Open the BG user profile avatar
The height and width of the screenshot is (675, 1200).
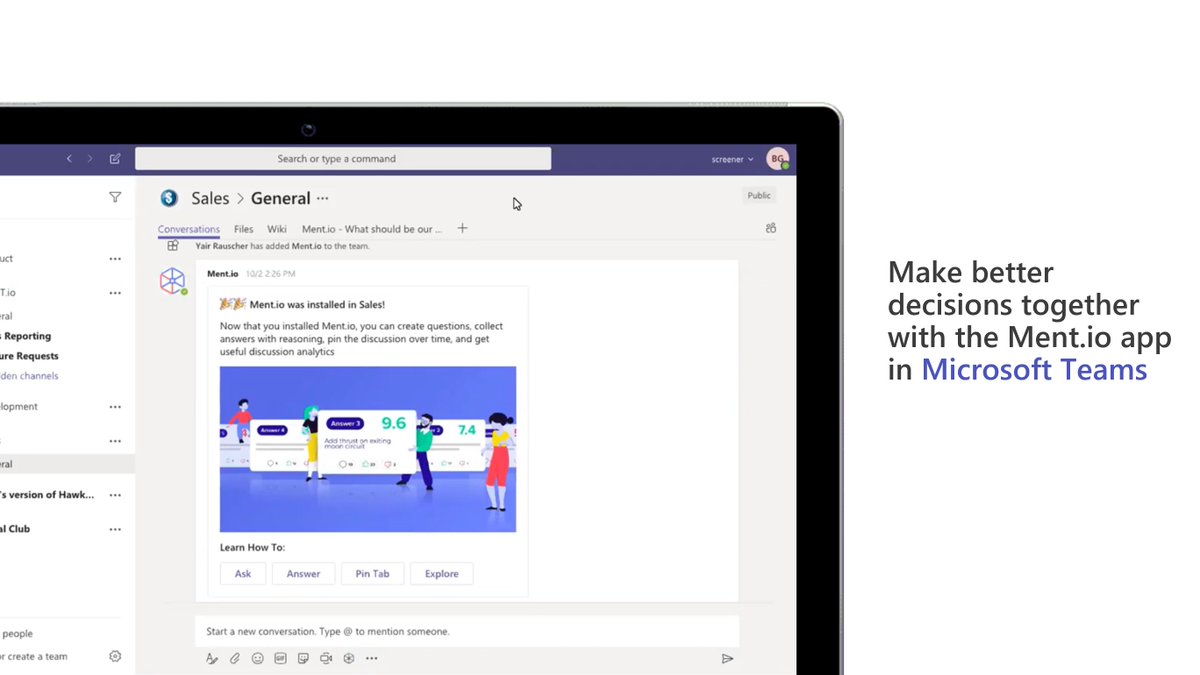(777, 158)
